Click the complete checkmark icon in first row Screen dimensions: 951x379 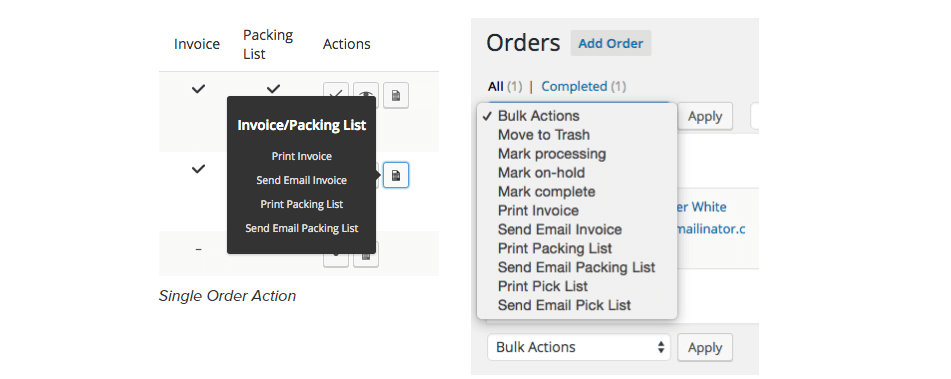coord(336,90)
